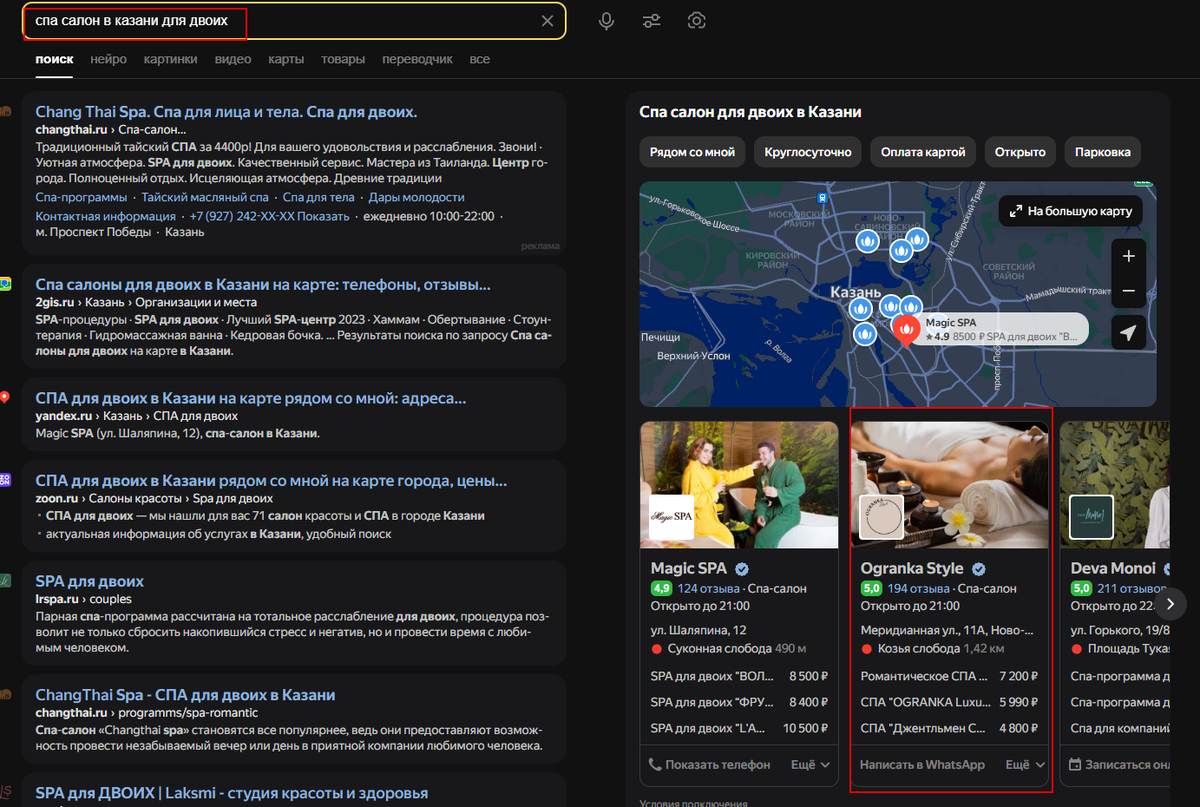Show next spa cards with the arrow
Viewport: 1200px width, 807px height.
coord(1171,603)
